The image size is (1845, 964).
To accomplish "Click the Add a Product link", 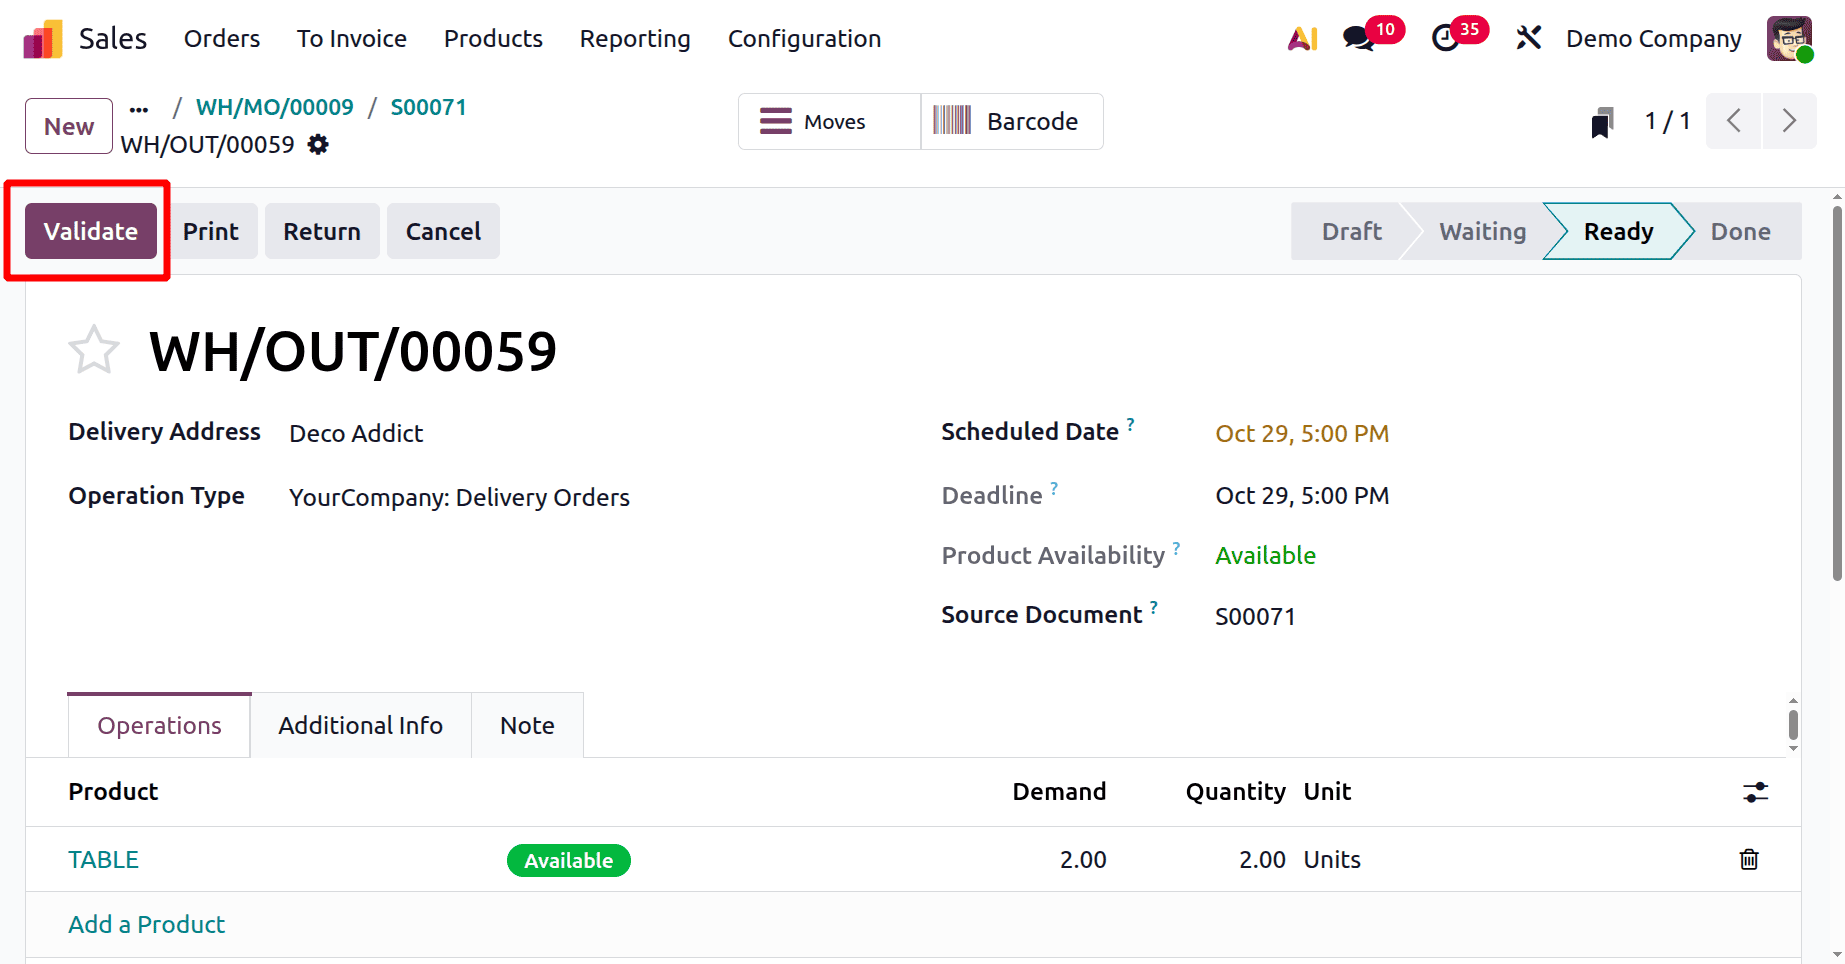I will (x=146, y=924).
